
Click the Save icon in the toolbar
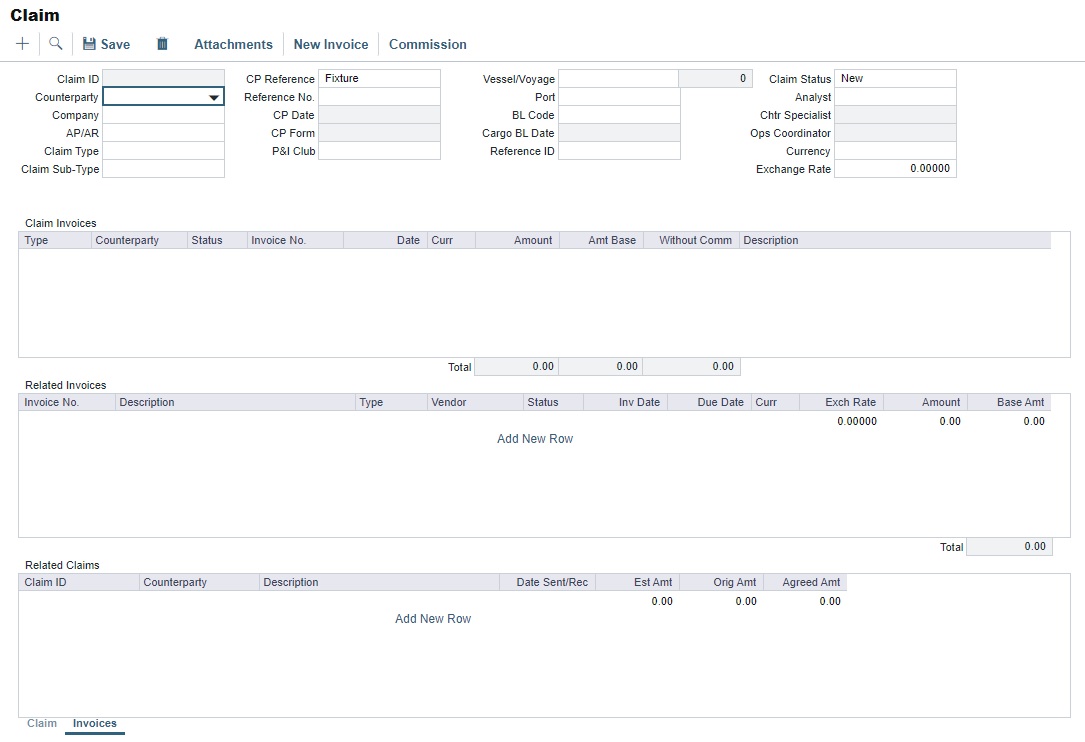coord(105,43)
